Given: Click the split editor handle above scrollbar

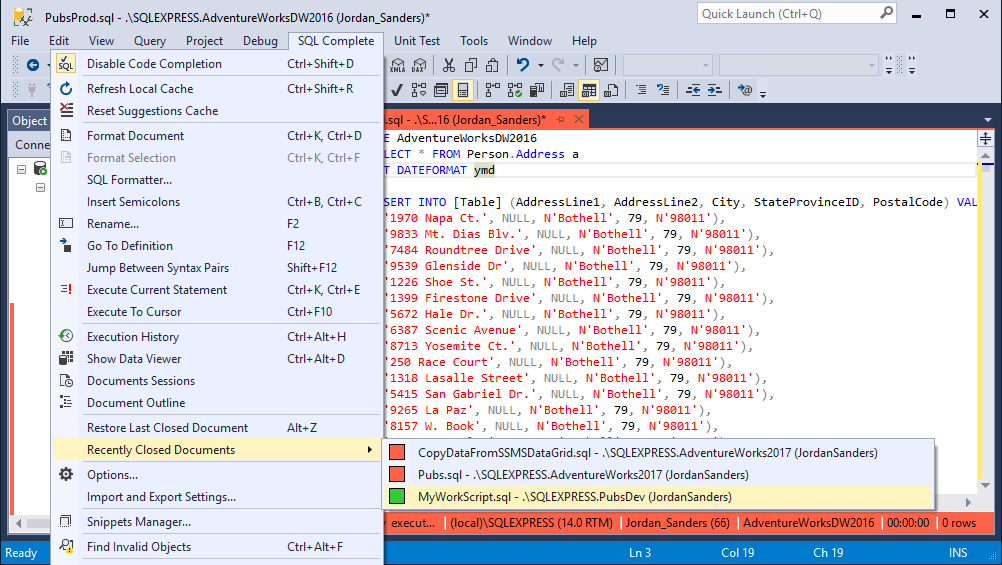Looking at the screenshot, I should pos(985,138).
